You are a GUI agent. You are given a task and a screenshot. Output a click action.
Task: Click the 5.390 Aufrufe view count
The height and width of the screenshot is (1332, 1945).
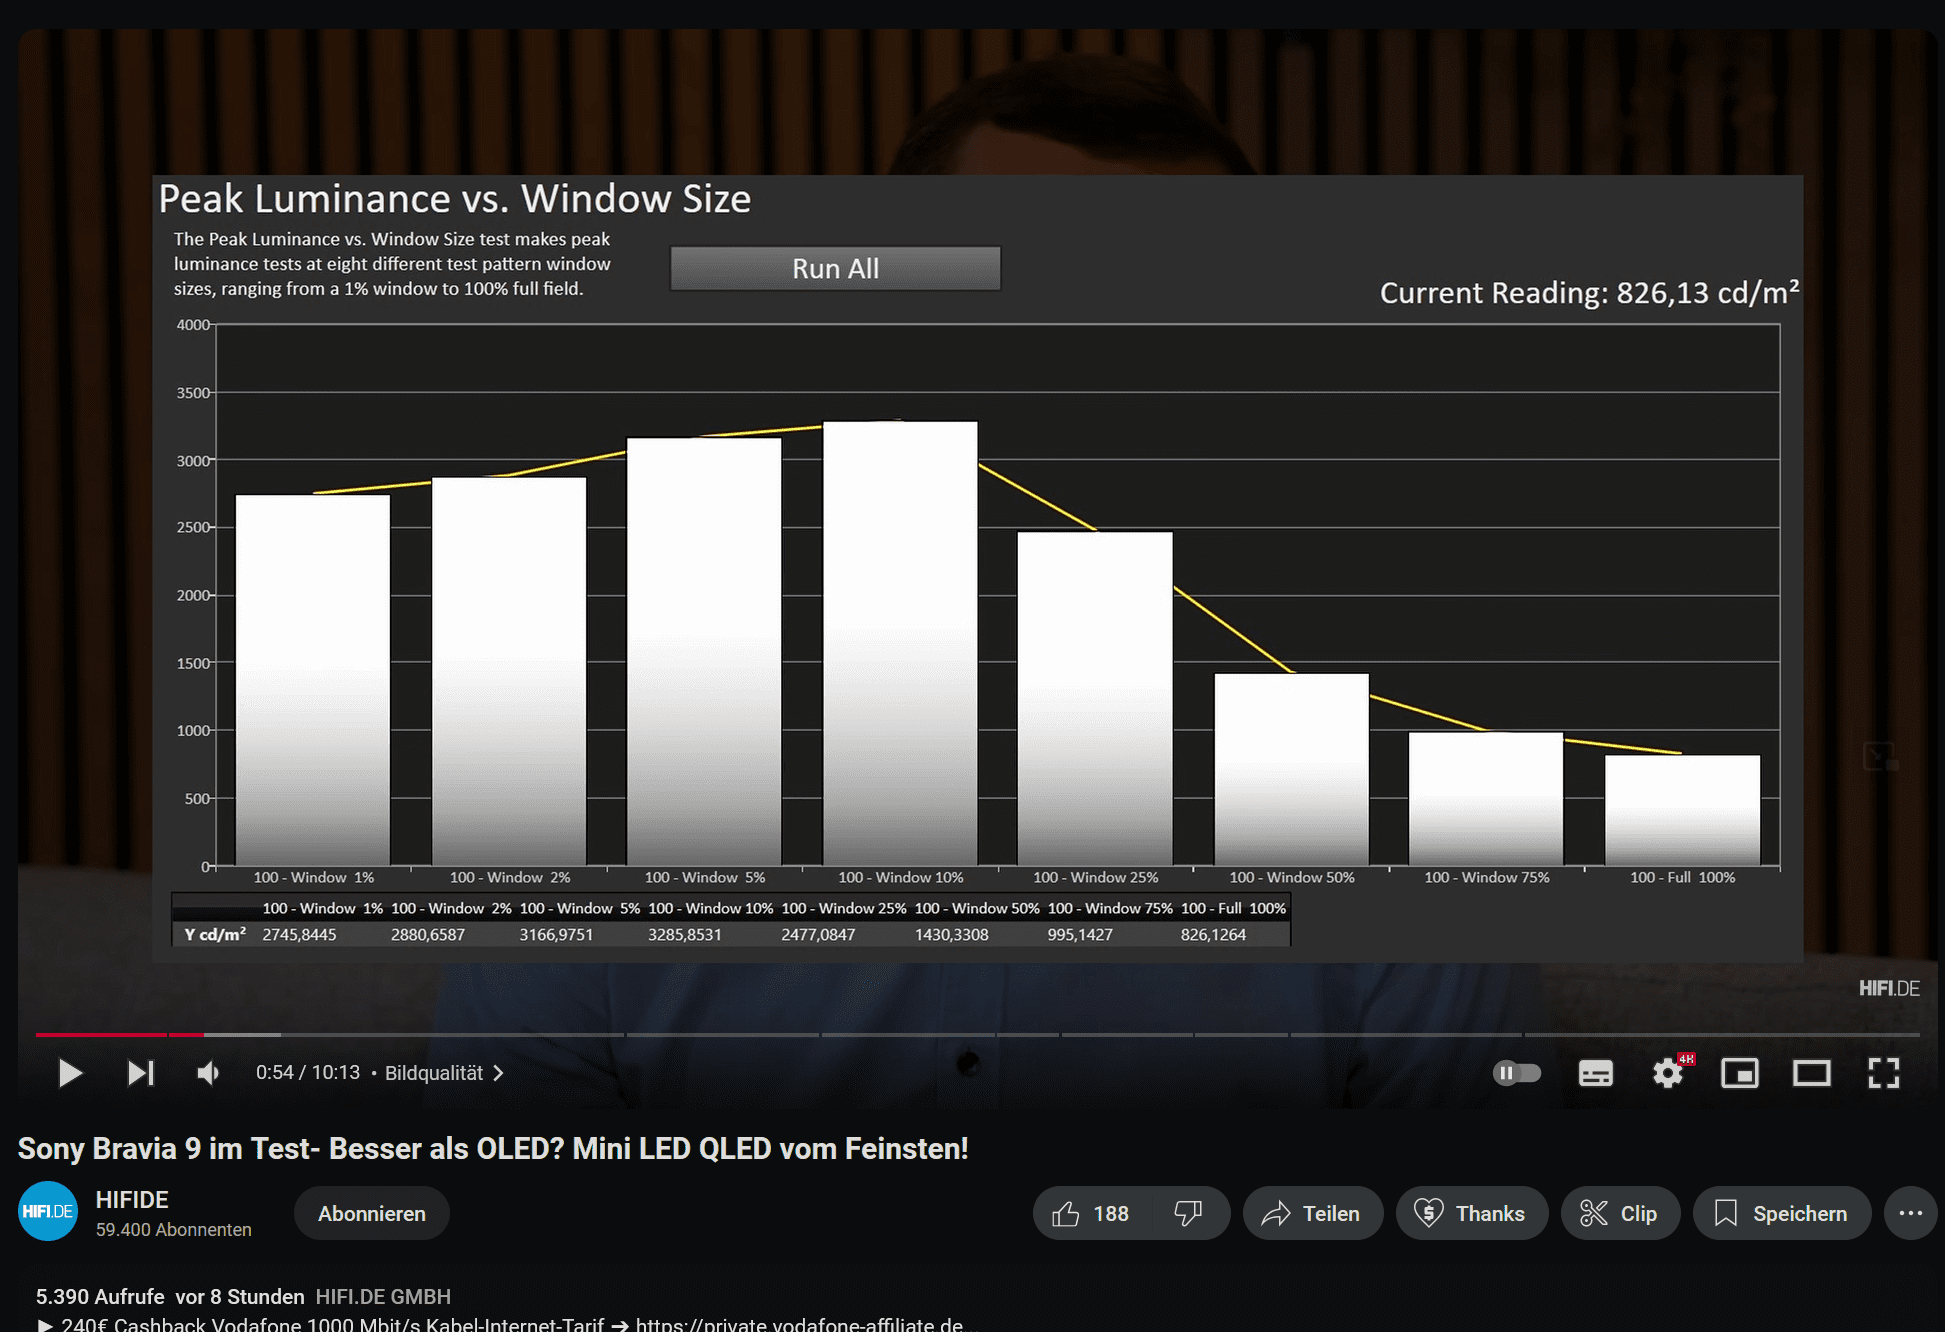click(x=100, y=1296)
